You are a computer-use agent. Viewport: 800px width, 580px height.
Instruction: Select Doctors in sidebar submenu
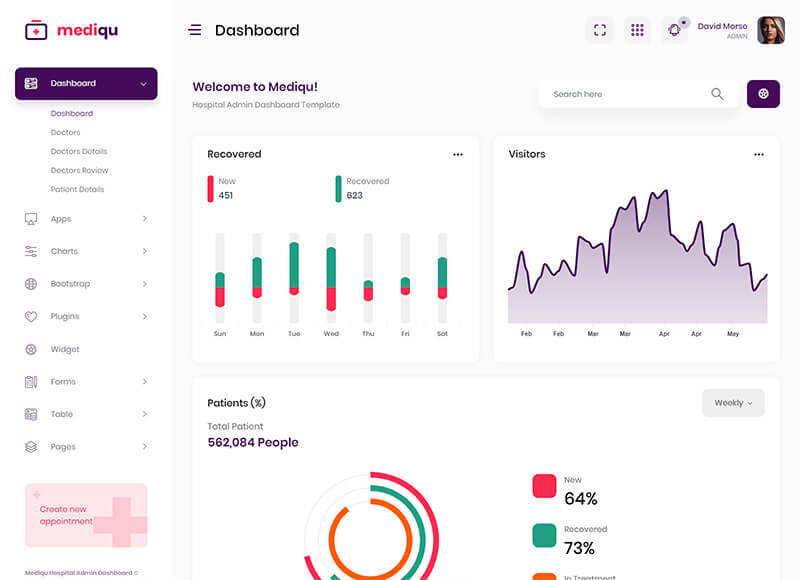(x=65, y=132)
